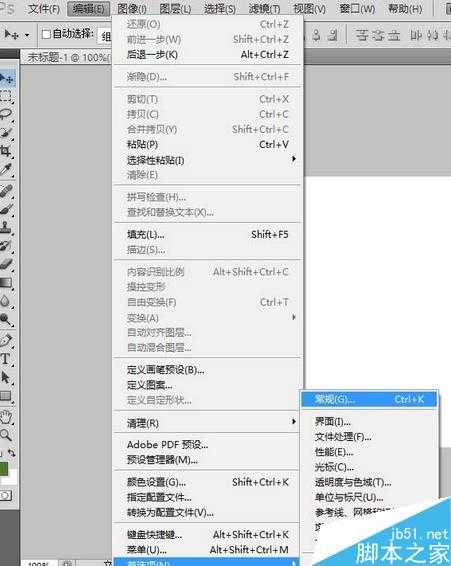
Task: Click the green foreground color swatch
Action: (x=4, y=469)
